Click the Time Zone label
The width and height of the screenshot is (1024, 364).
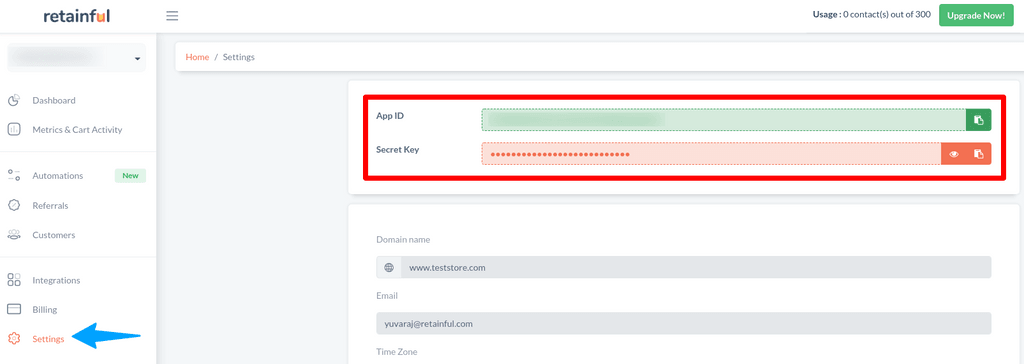pyautogui.click(x=396, y=352)
